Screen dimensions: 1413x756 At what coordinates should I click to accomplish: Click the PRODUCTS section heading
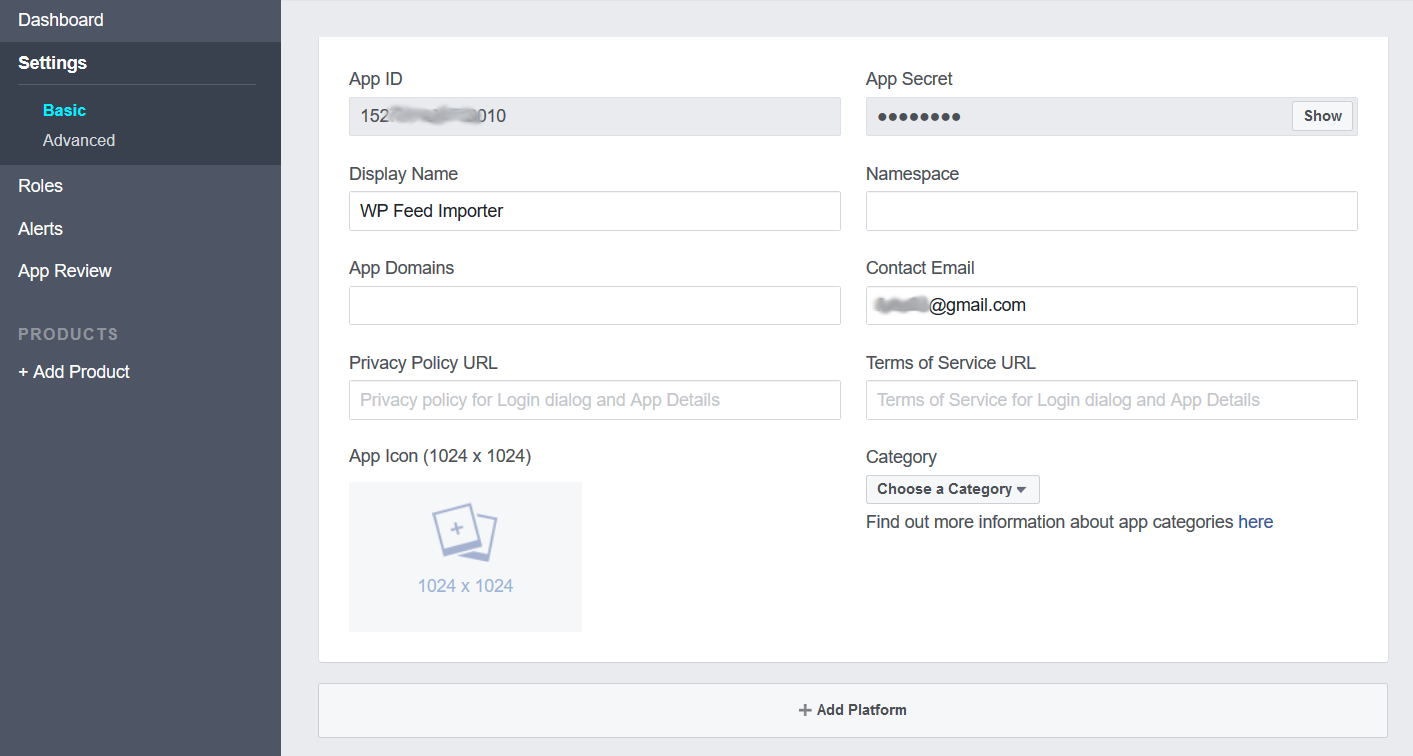(x=68, y=334)
